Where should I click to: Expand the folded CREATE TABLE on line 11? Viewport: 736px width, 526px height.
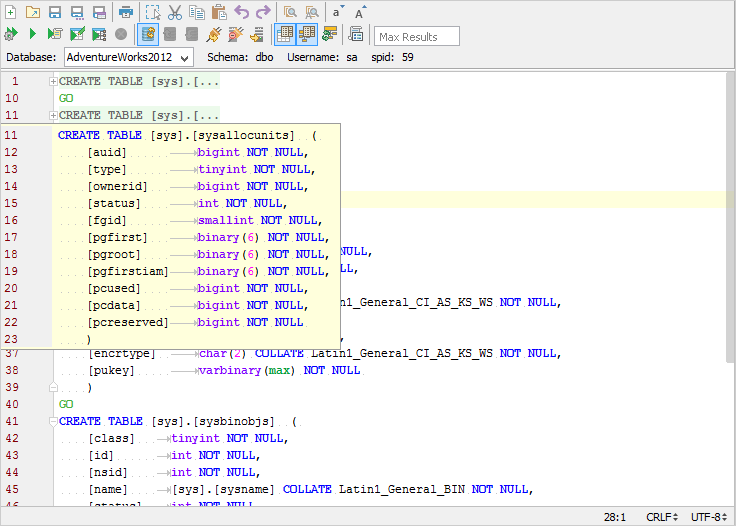click(53, 115)
